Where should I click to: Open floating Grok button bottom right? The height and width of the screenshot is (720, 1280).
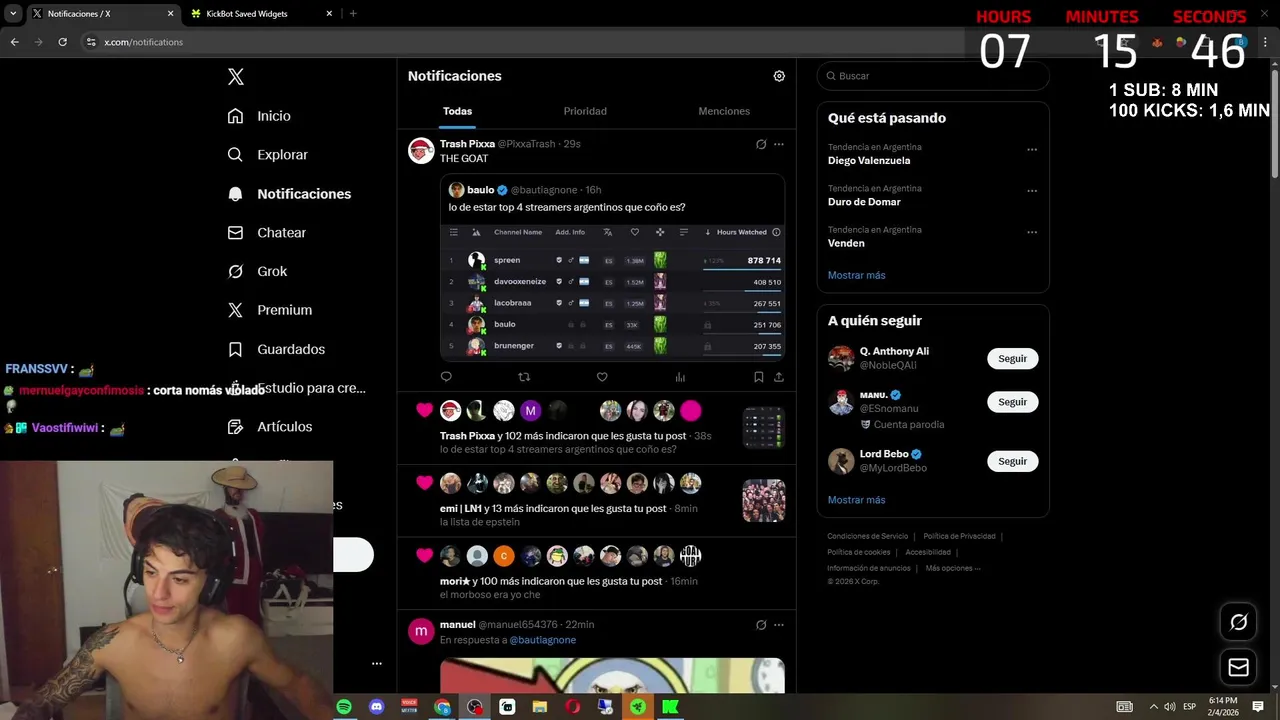click(1238, 622)
